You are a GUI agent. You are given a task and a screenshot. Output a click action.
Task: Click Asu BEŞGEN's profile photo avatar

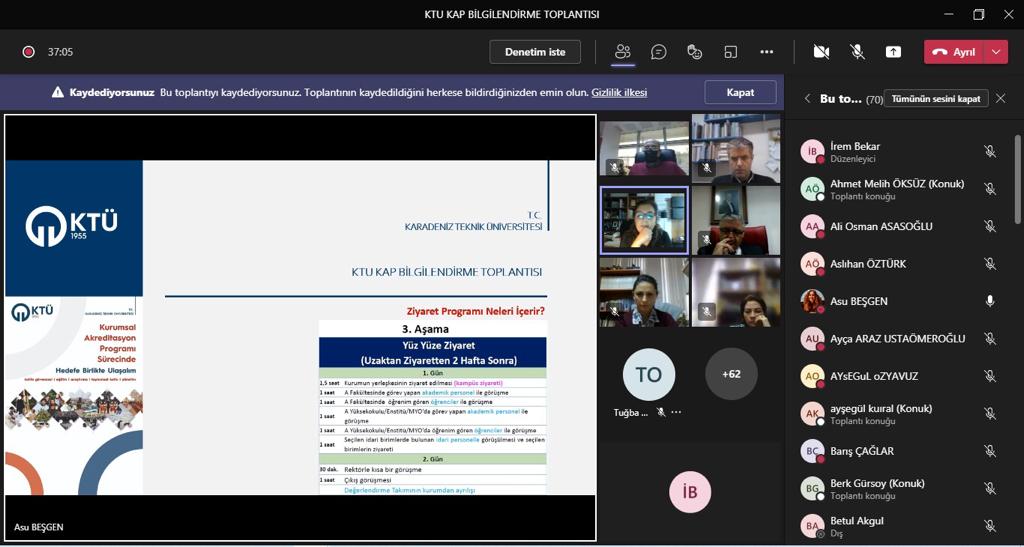click(812, 301)
